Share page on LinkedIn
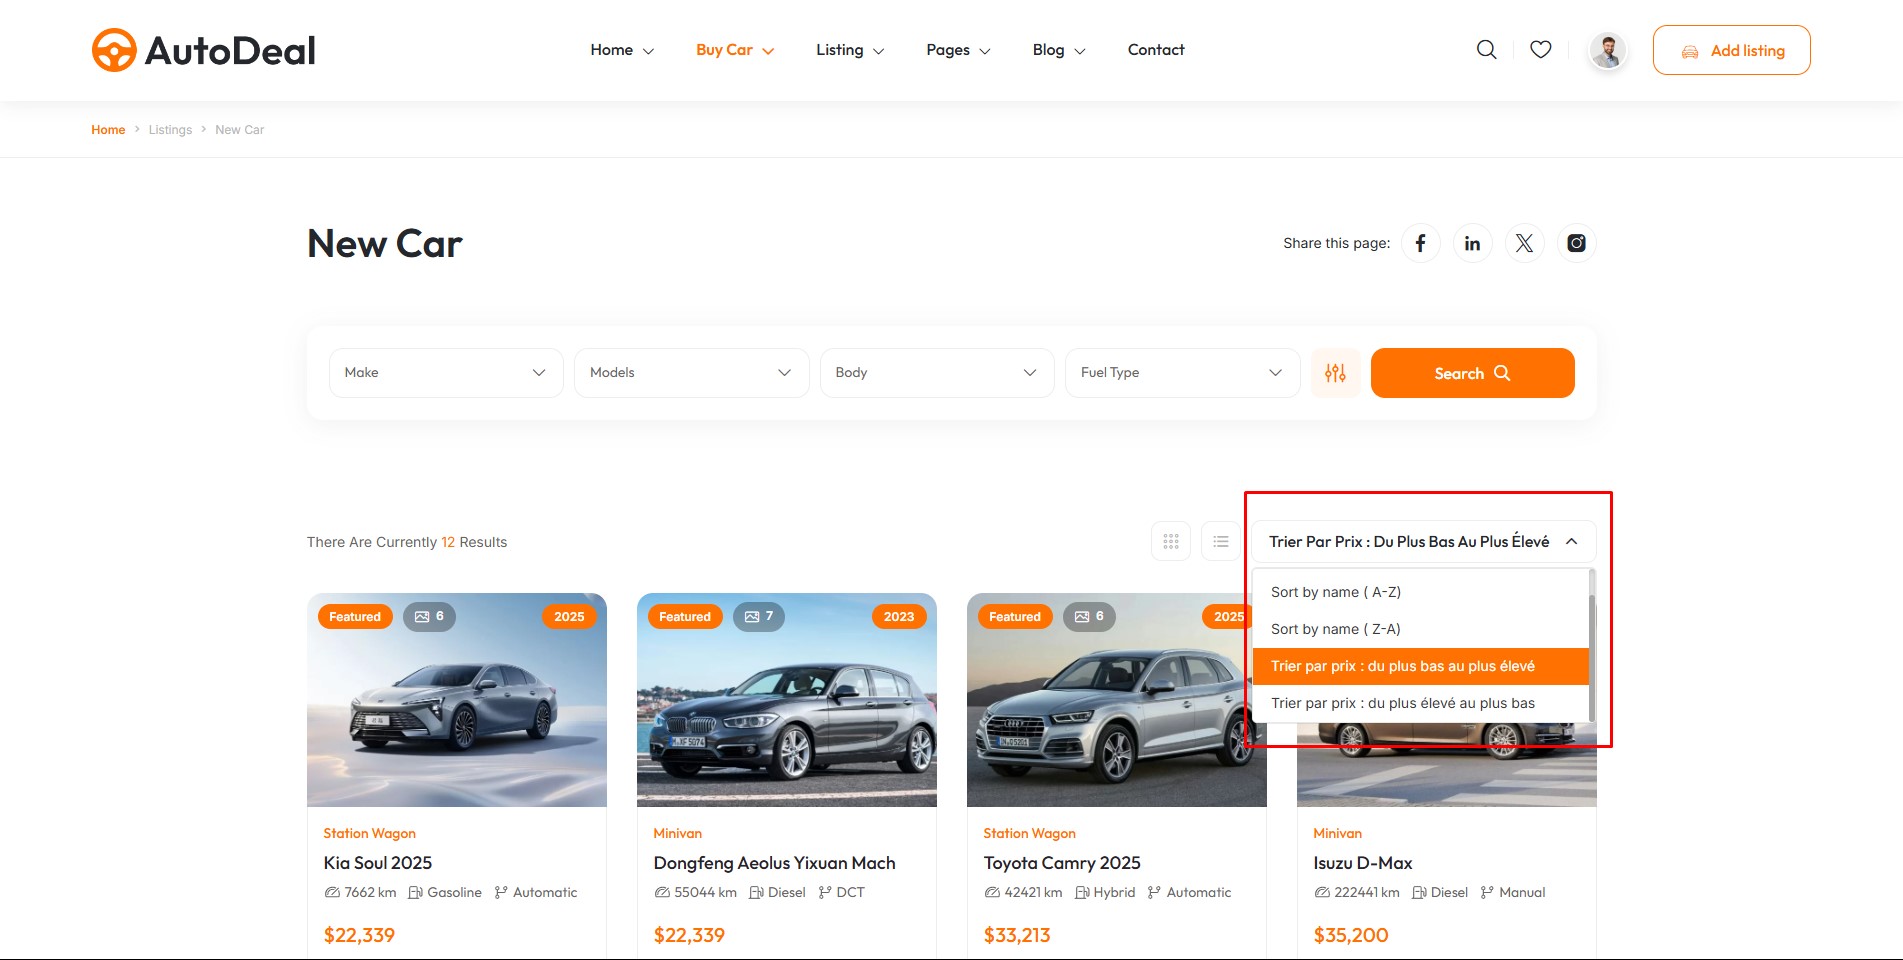 (x=1473, y=243)
